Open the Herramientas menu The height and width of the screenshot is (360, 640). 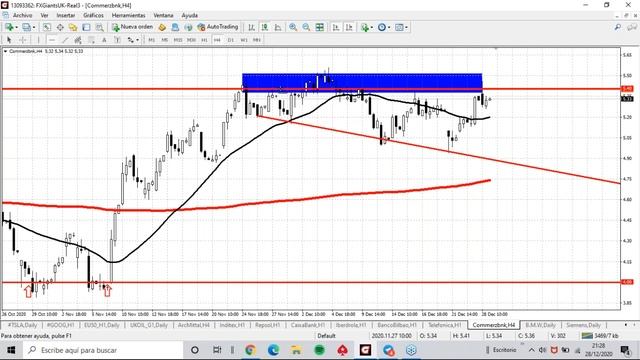[129, 16]
